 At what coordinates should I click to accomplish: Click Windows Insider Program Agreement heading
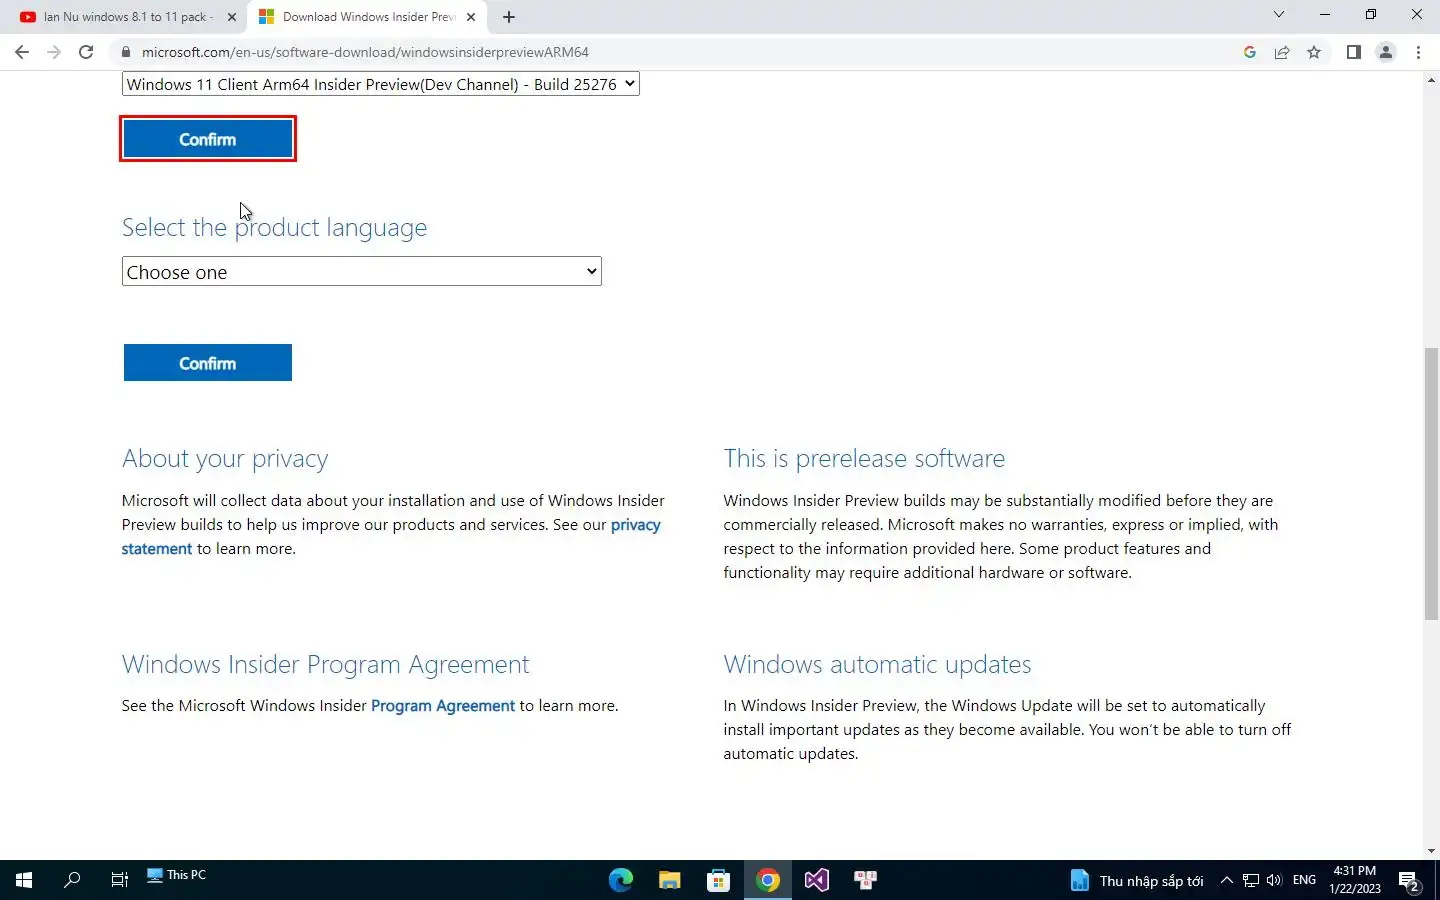(325, 665)
